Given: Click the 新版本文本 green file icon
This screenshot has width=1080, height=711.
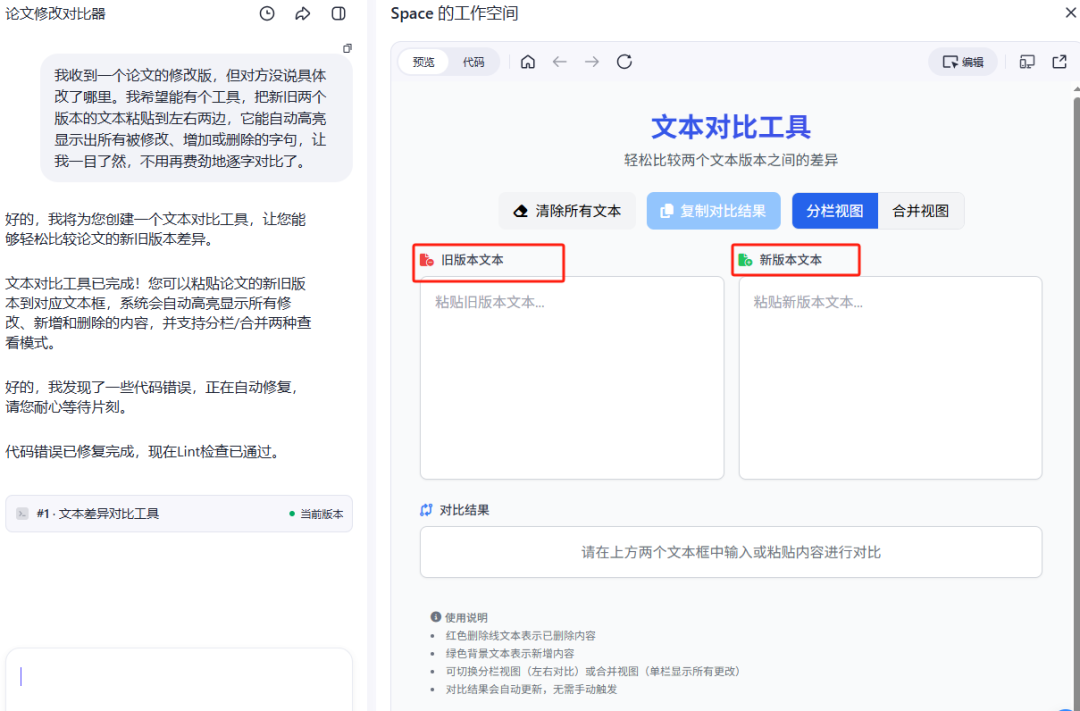Looking at the screenshot, I should pyautogui.click(x=745, y=260).
